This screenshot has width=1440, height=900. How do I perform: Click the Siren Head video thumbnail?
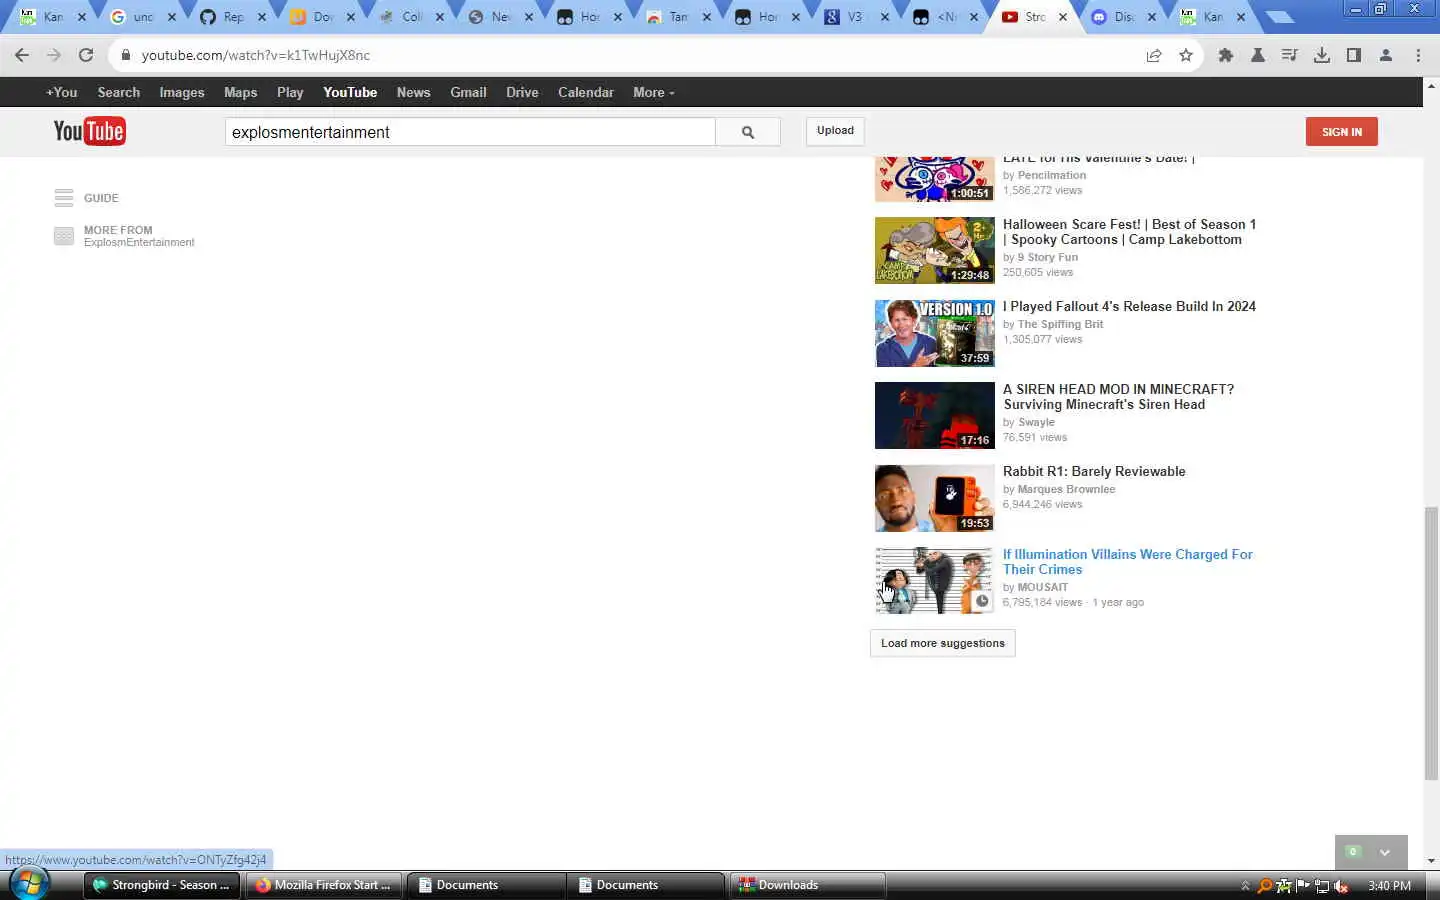click(935, 415)
